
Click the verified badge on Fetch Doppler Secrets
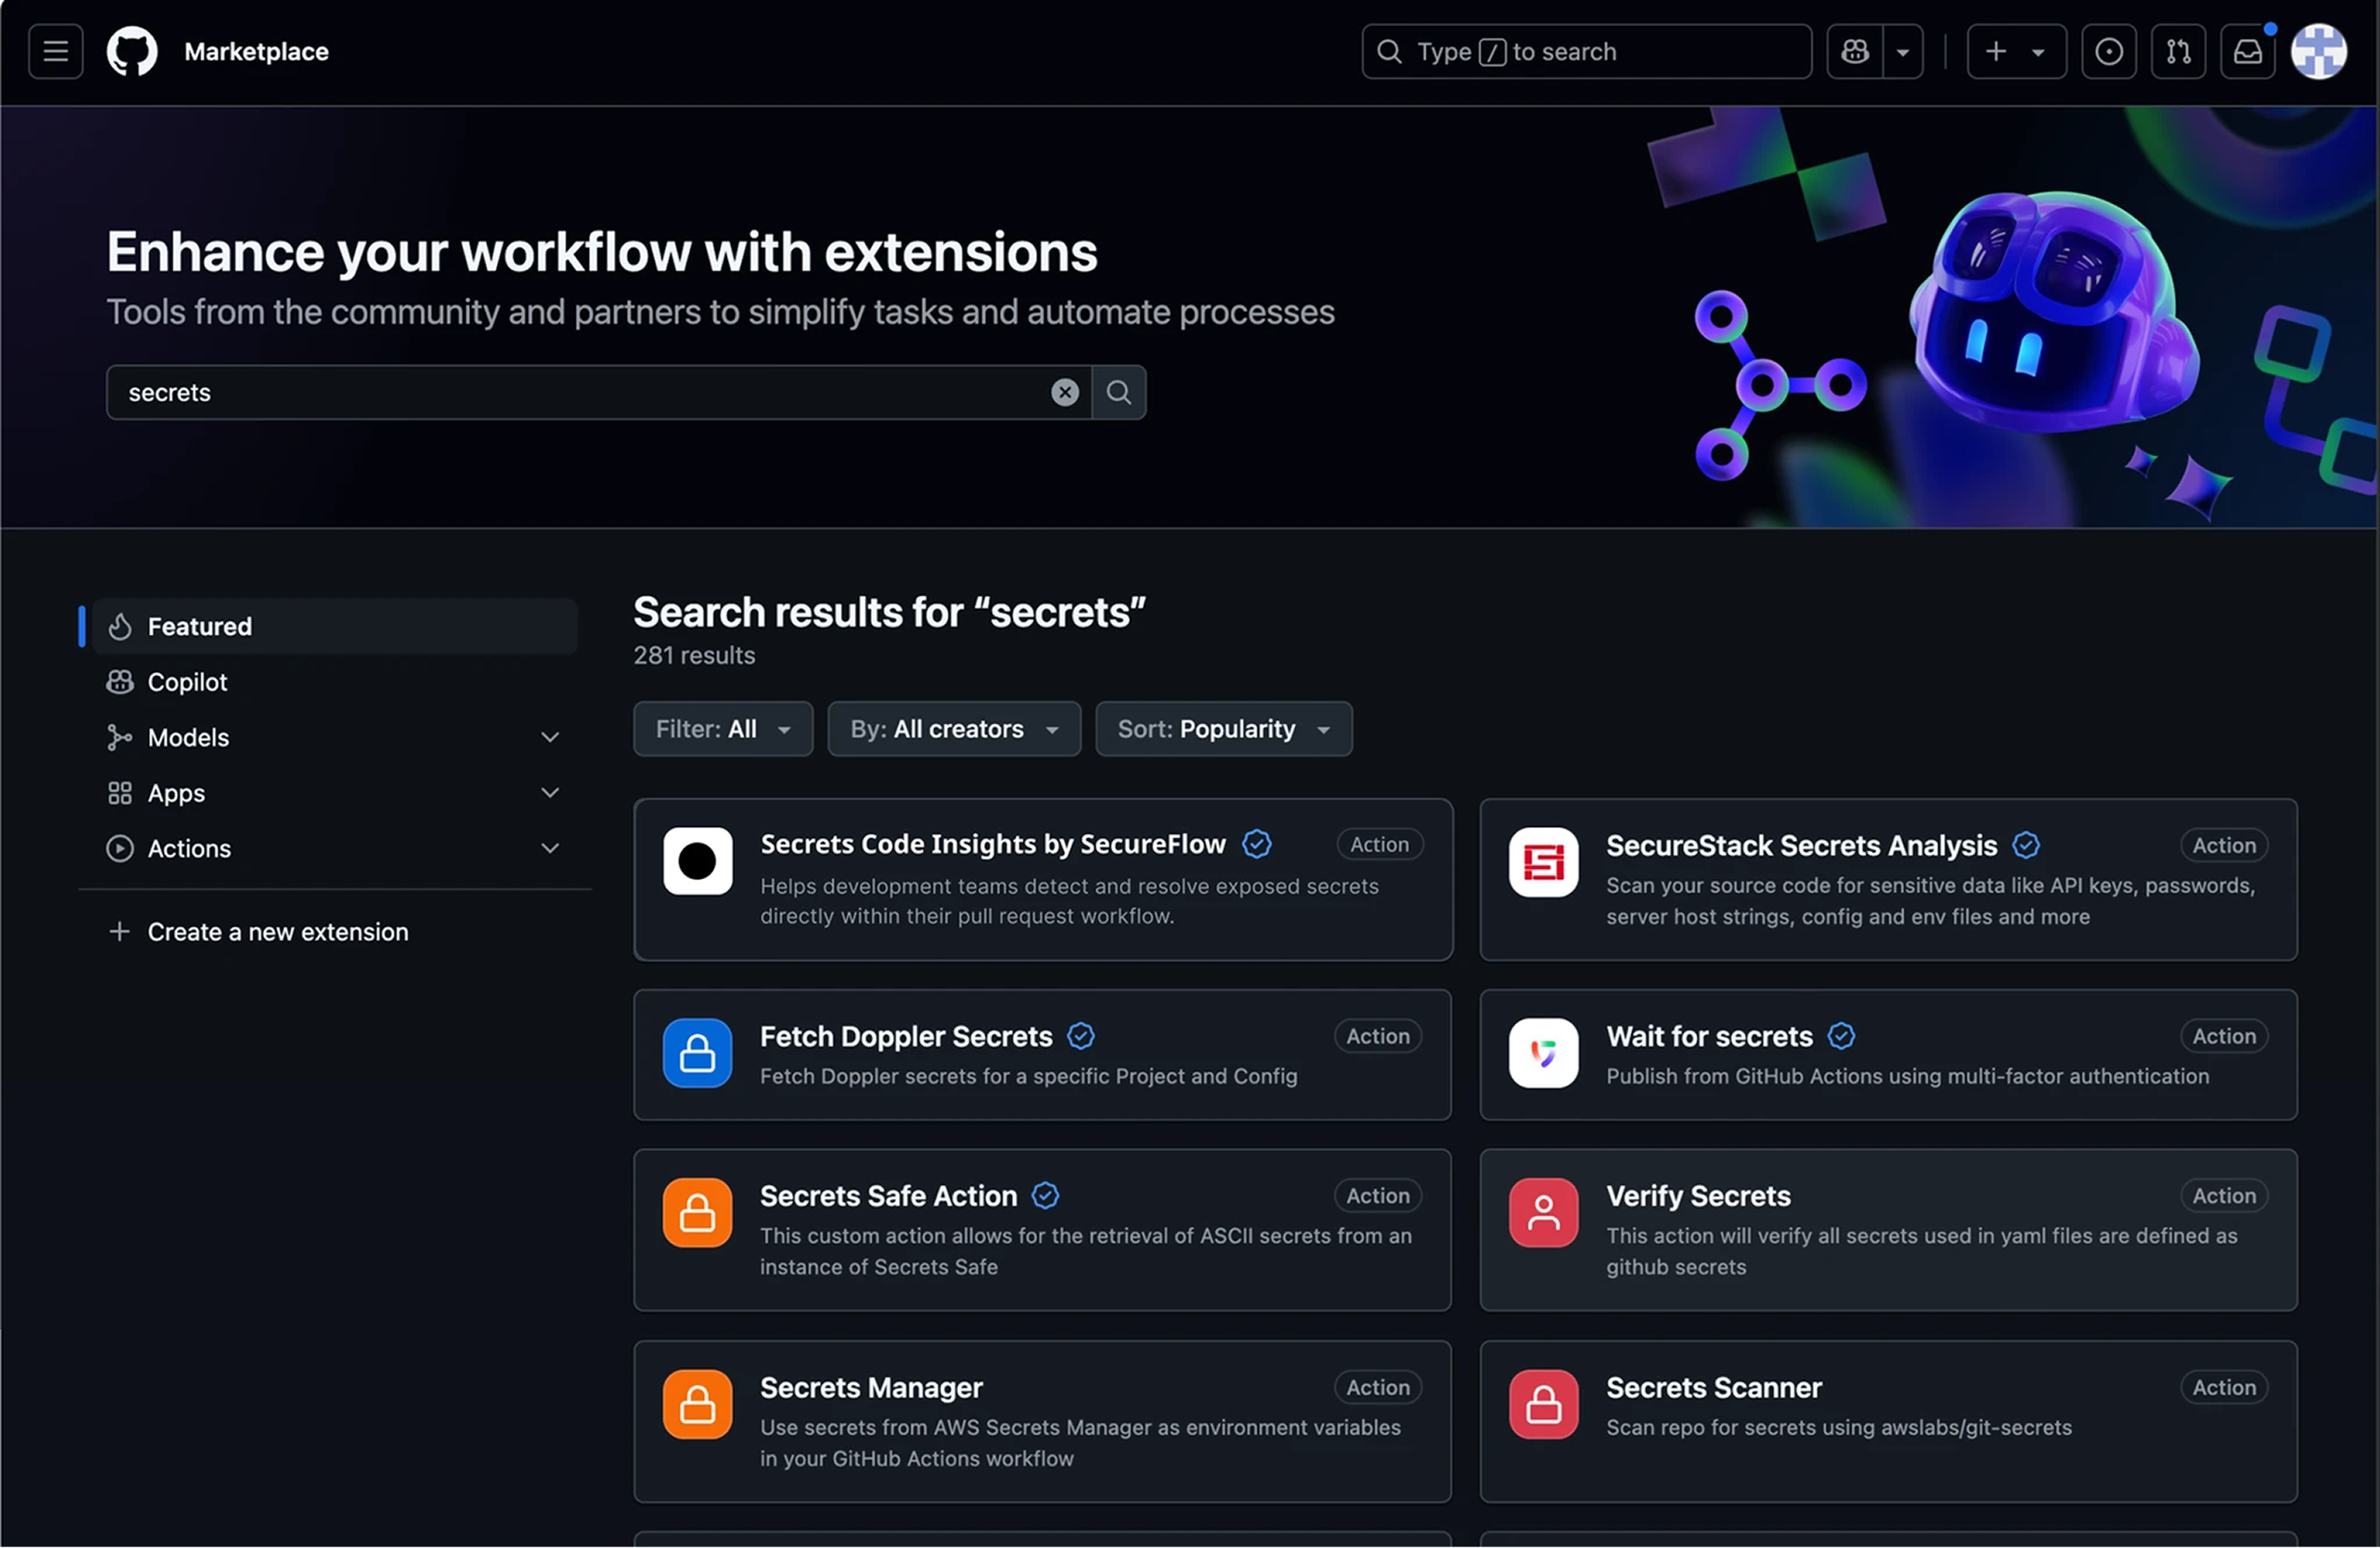pyautogui.click(x=1080, y=1036)
